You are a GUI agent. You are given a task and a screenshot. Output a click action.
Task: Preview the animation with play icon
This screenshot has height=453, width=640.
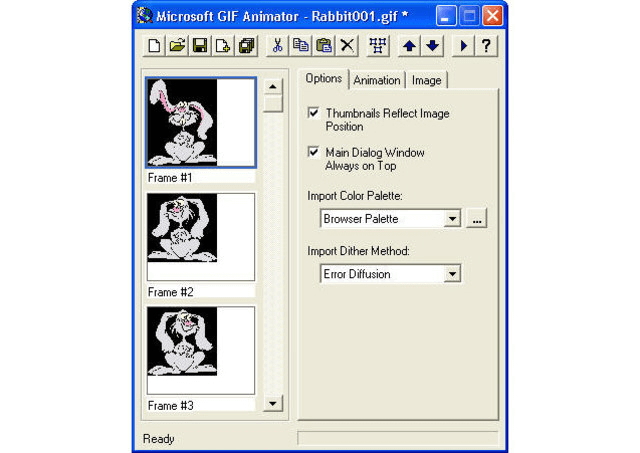(x=464, y=45)
